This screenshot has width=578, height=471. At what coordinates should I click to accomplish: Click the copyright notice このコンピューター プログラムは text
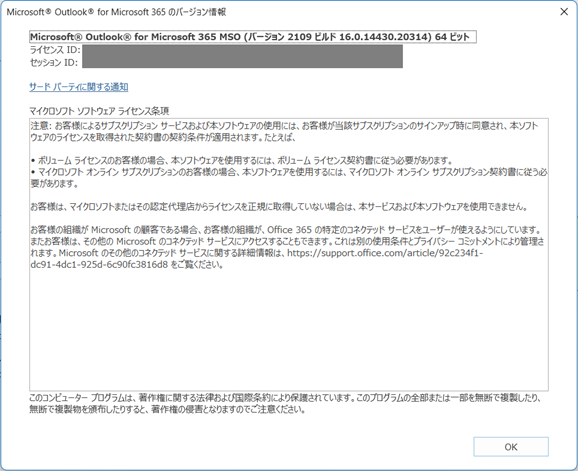[285, 404]
